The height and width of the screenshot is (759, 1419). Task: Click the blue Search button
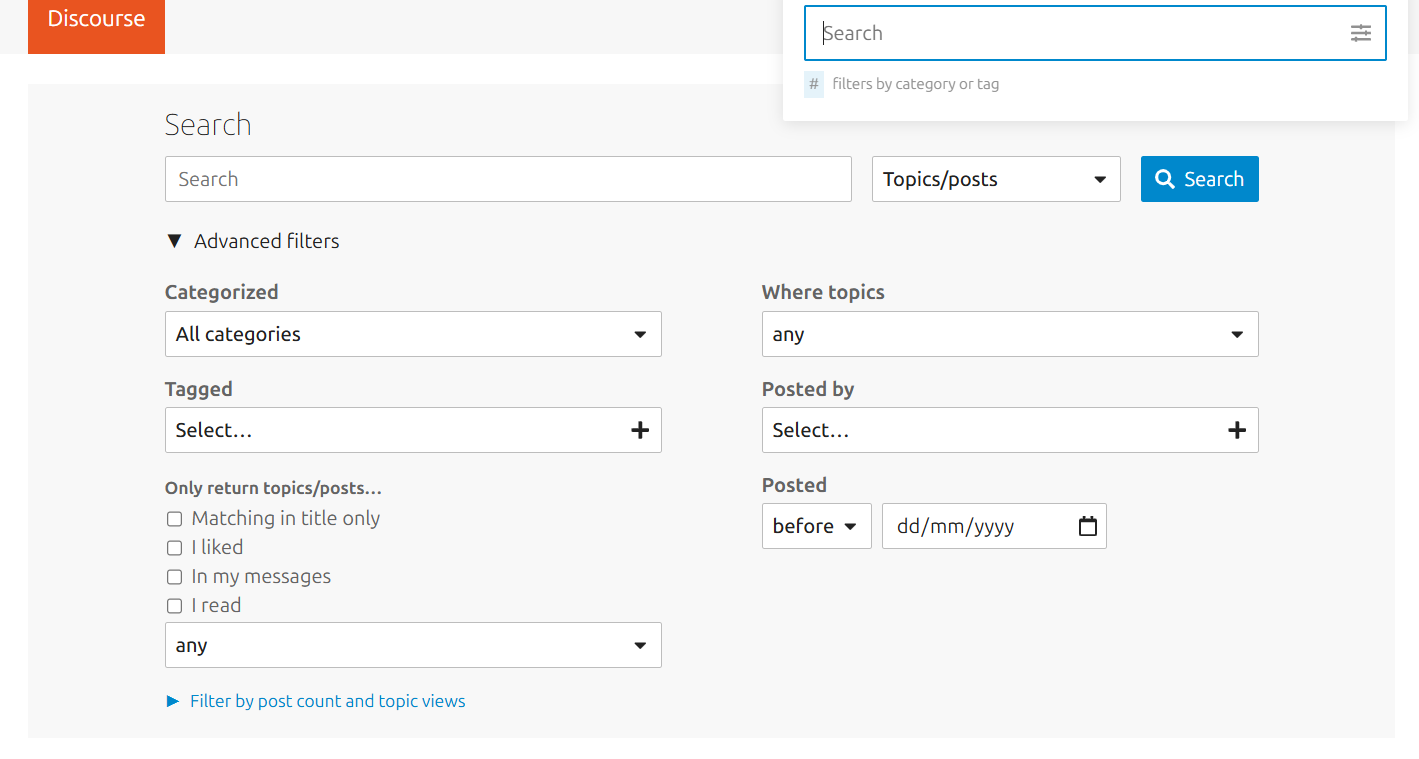pos(1199,179)
